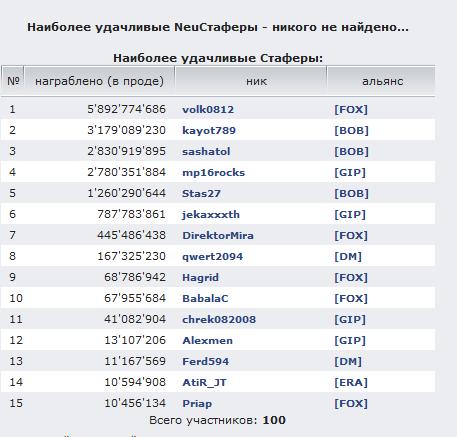Open Ferd594 player profile
The image size is (457, 437).
point(206,361)
